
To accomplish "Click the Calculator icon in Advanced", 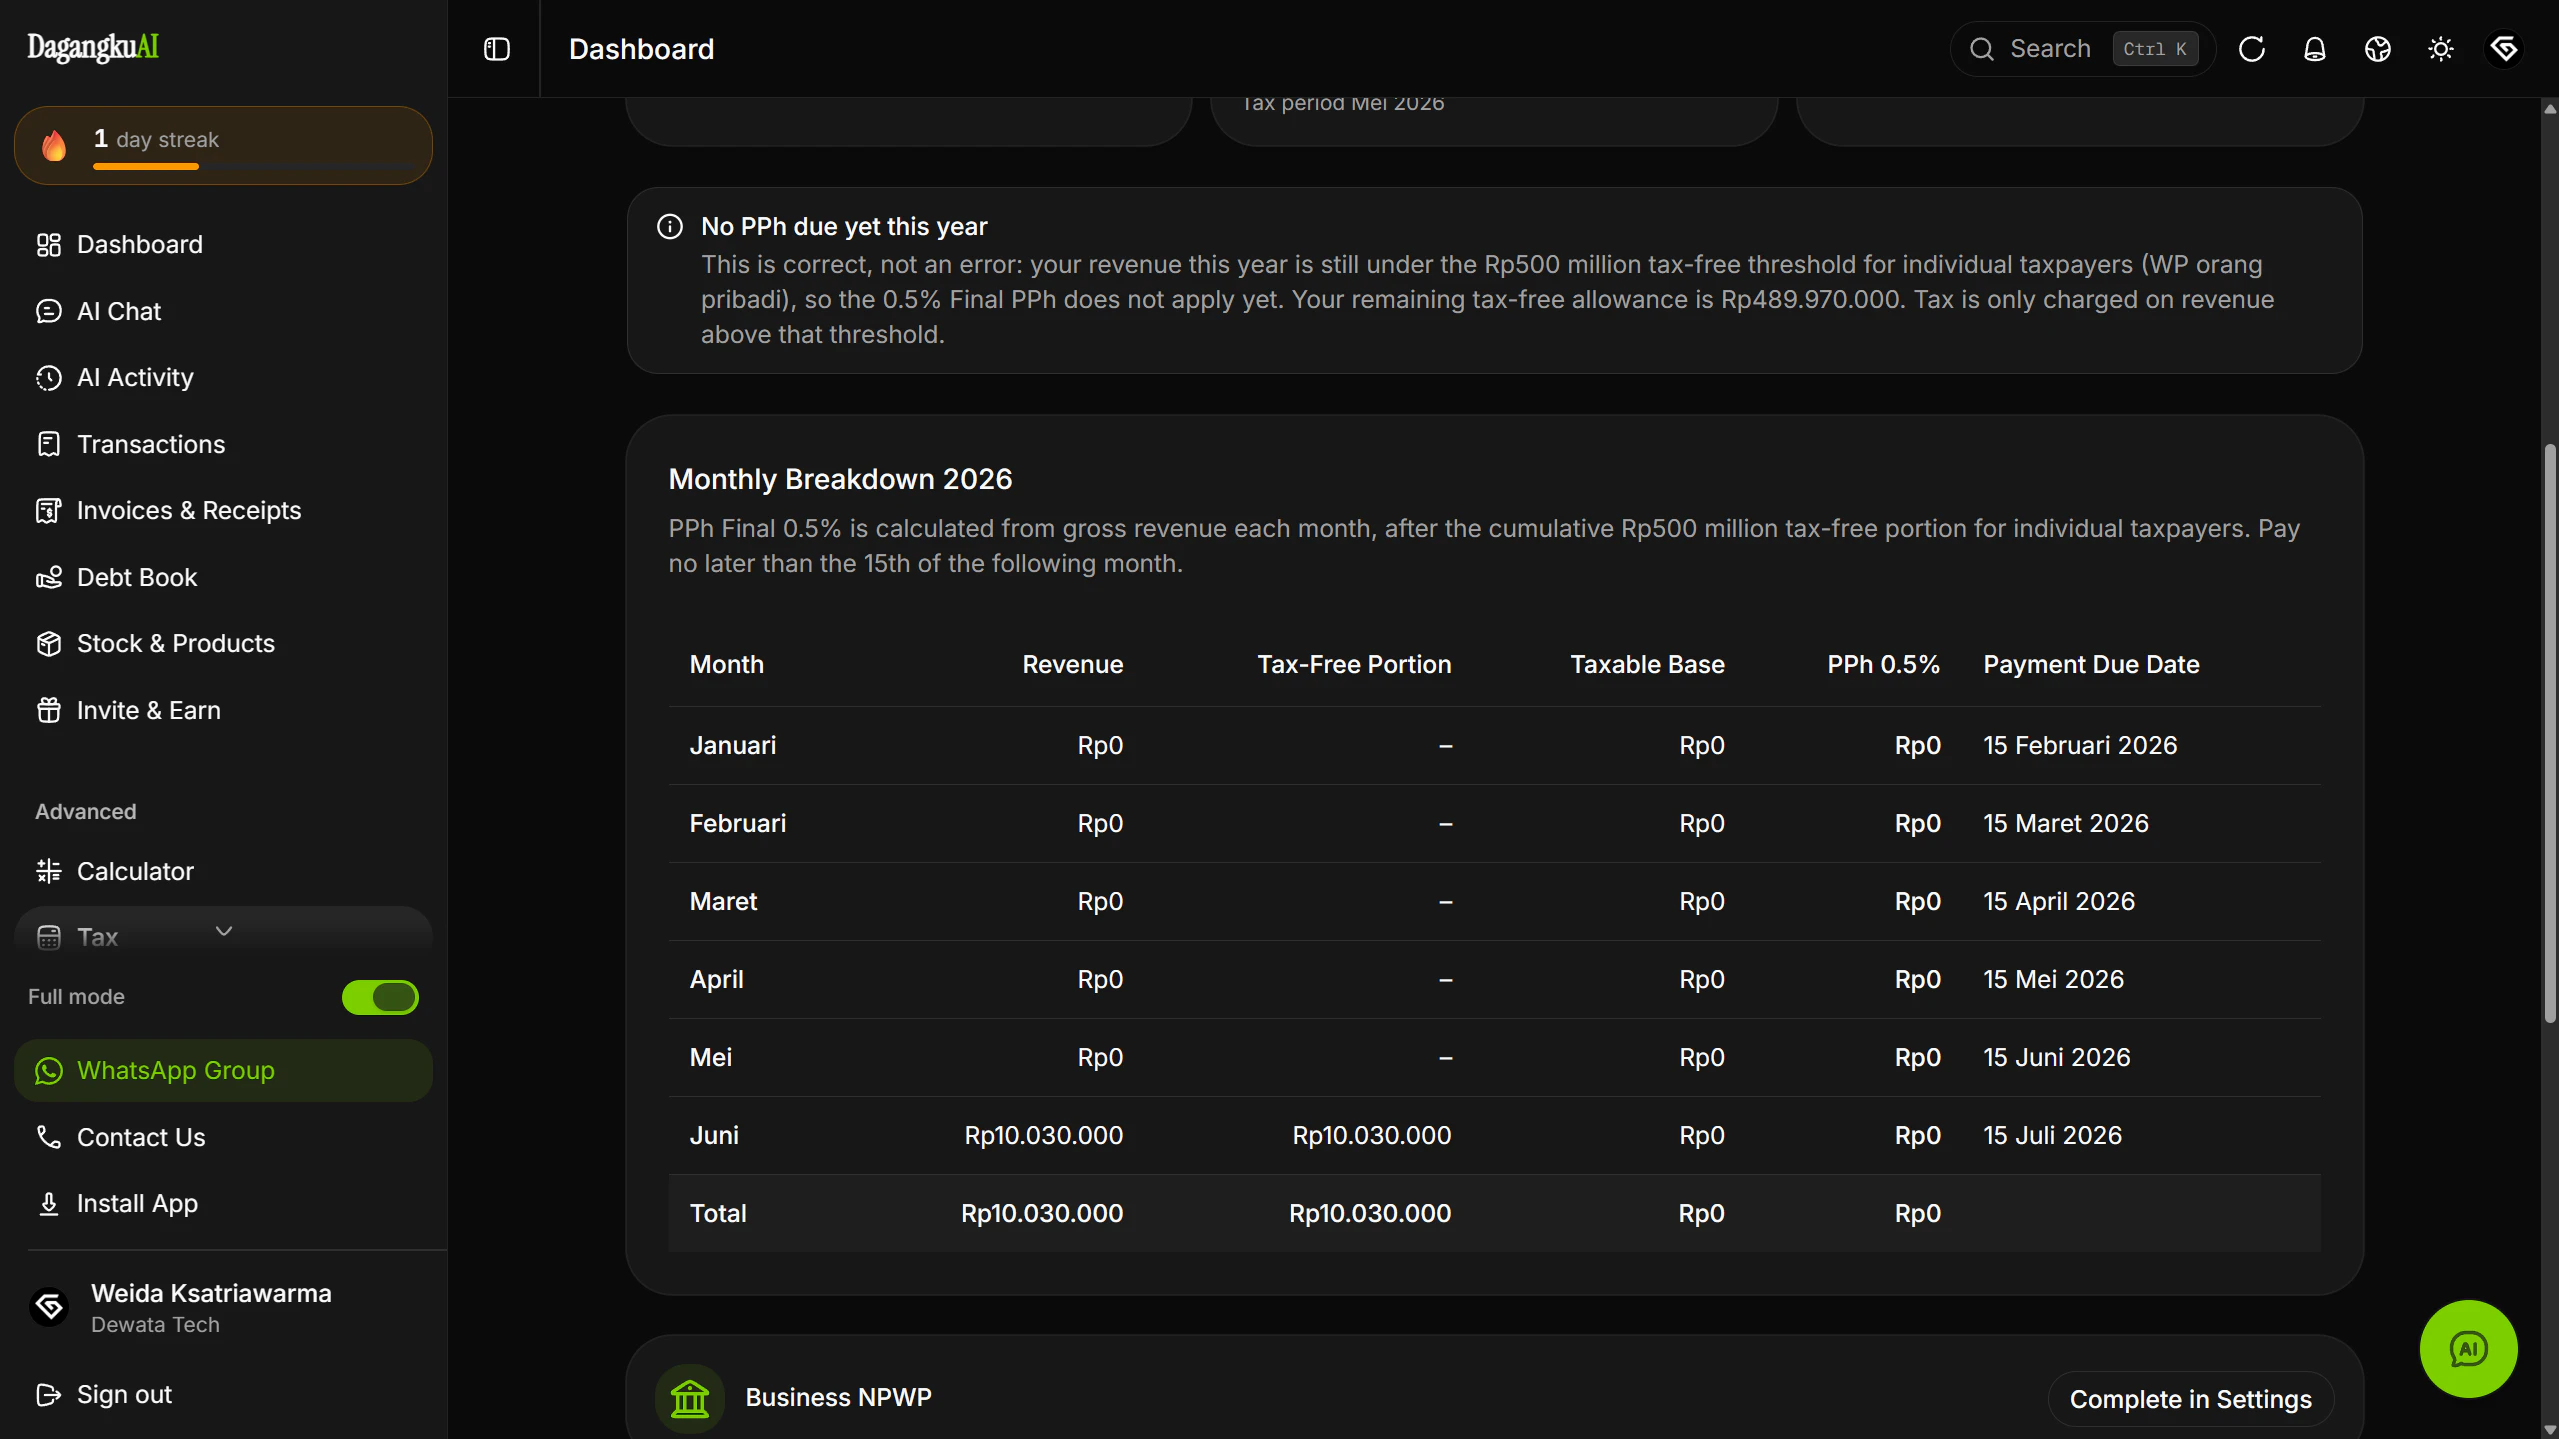I will click(x=49, y=872).
